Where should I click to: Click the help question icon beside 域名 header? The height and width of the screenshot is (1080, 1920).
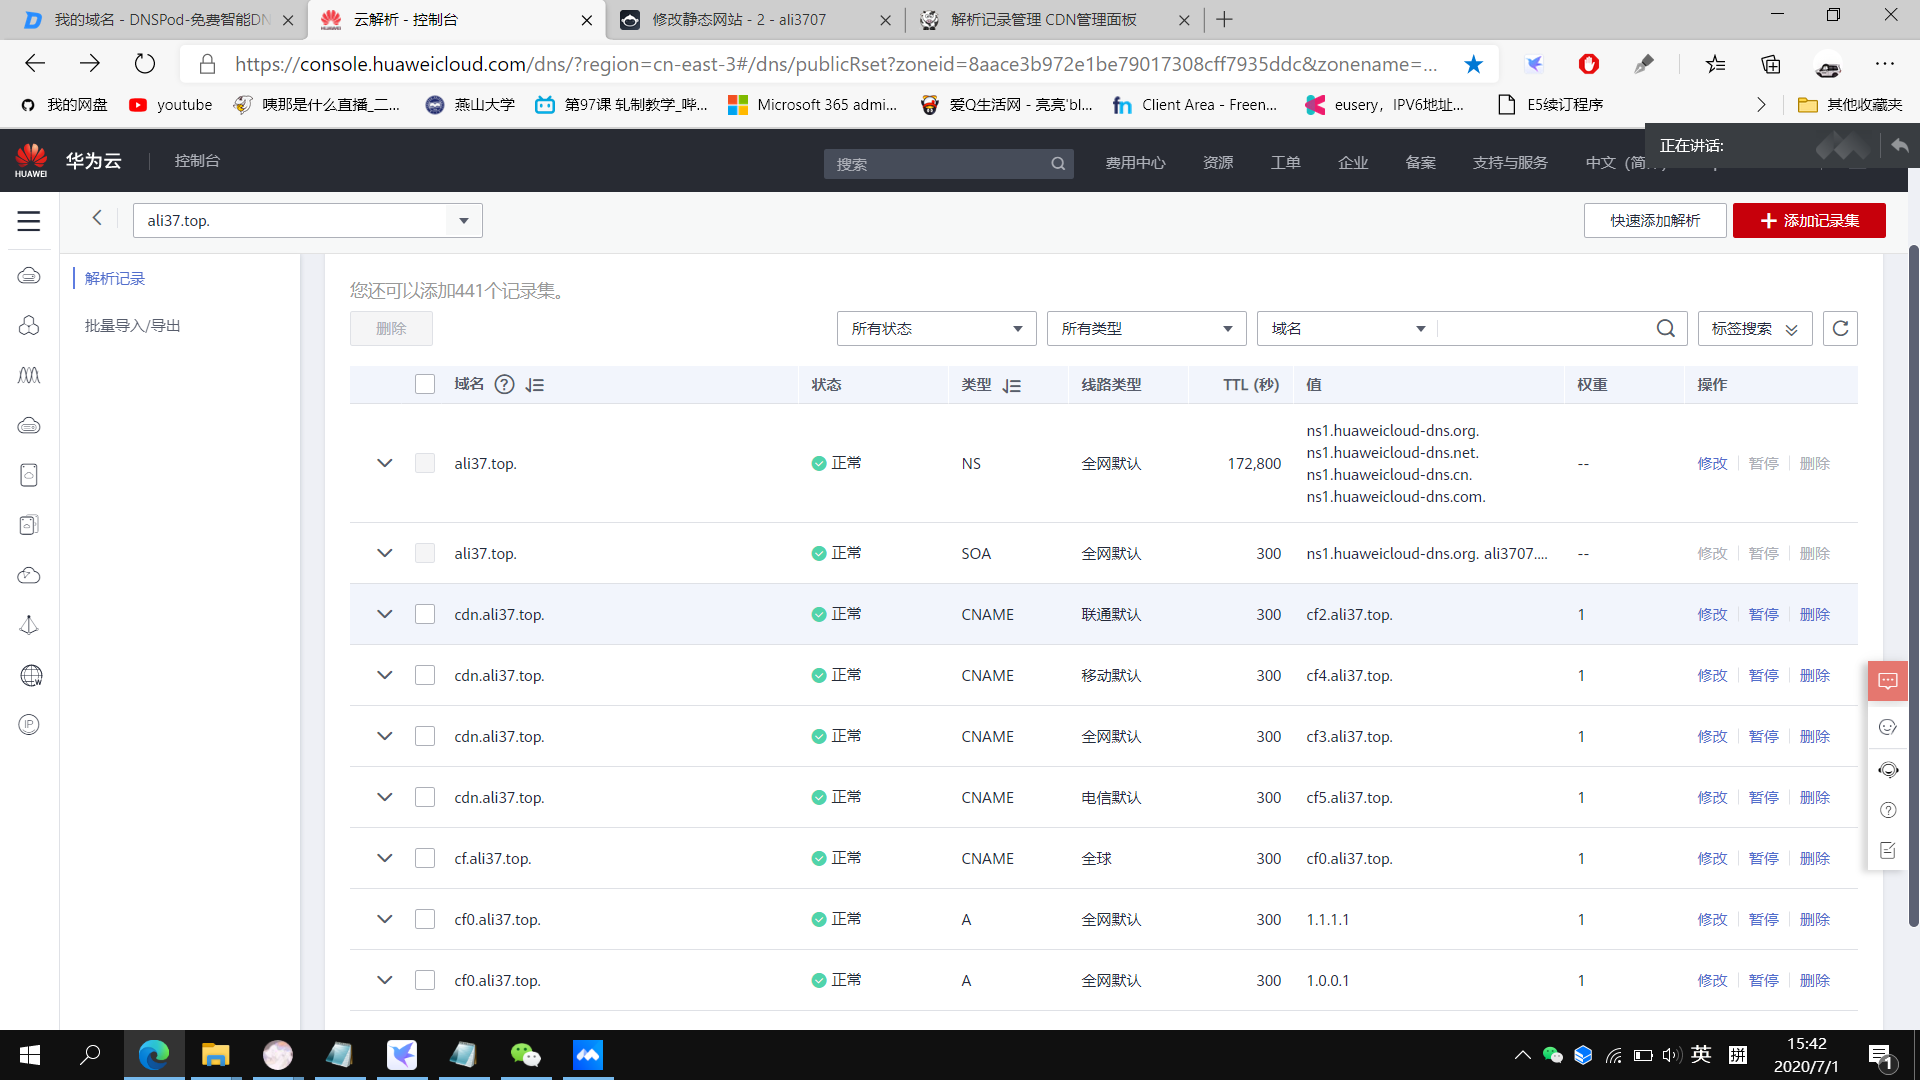504,384
